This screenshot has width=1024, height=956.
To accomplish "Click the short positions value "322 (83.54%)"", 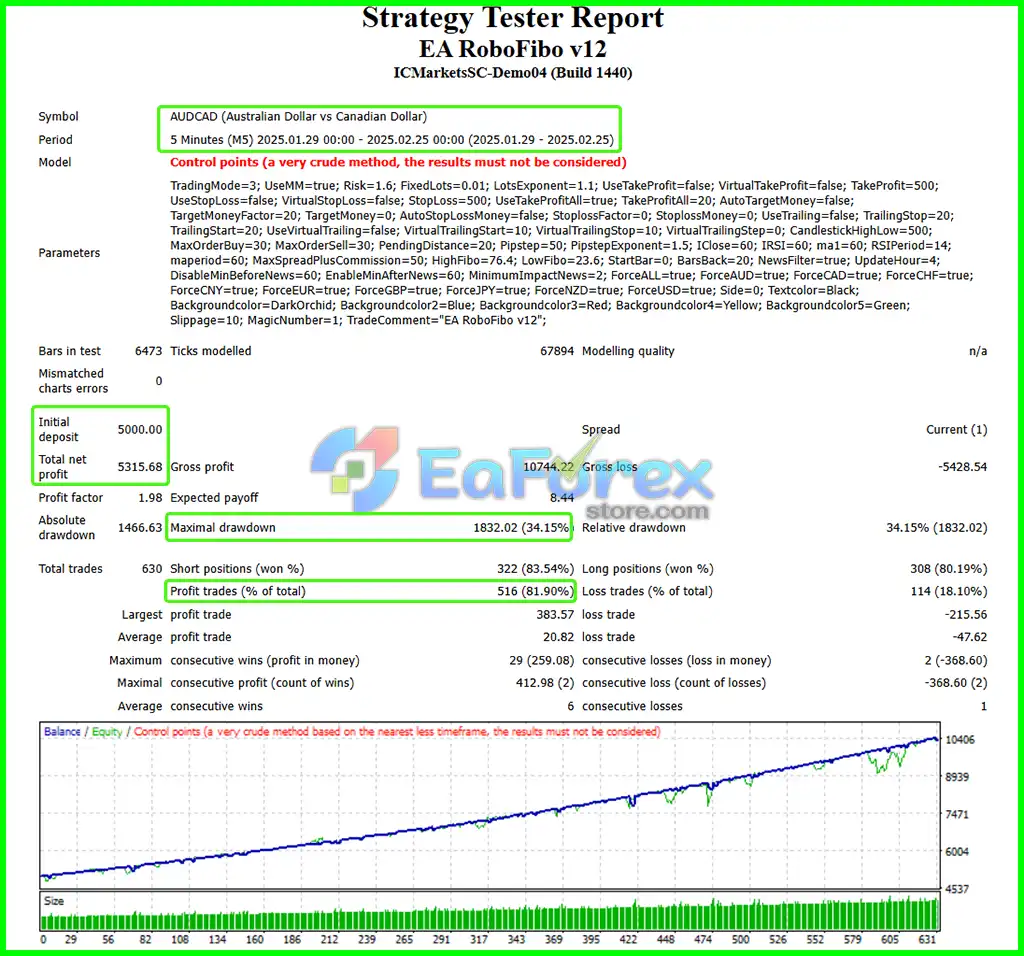I will 536,569.
